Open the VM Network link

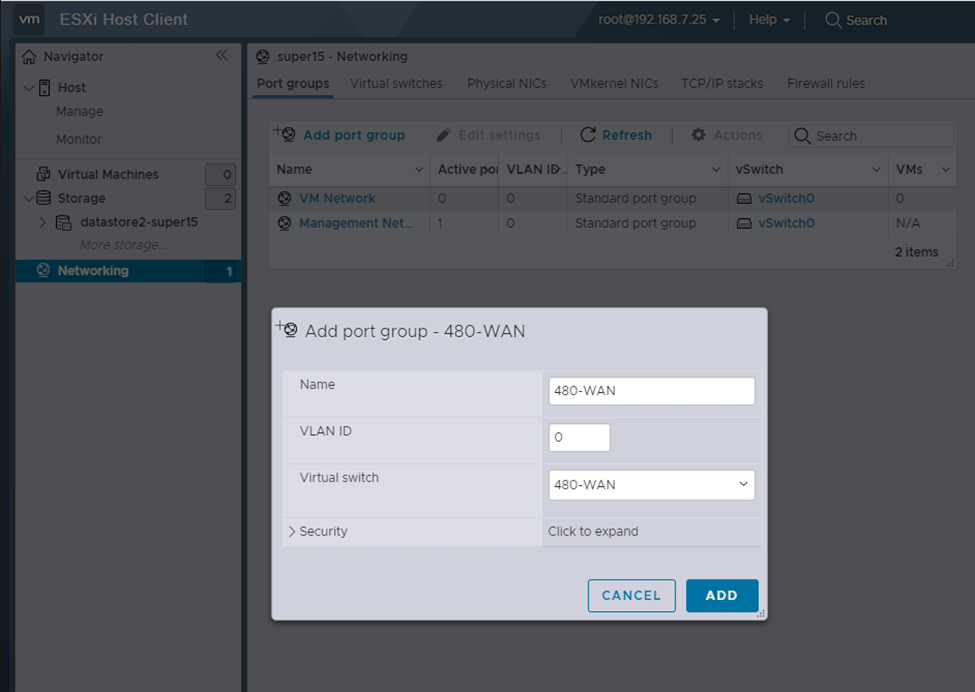tap(337, 198)
